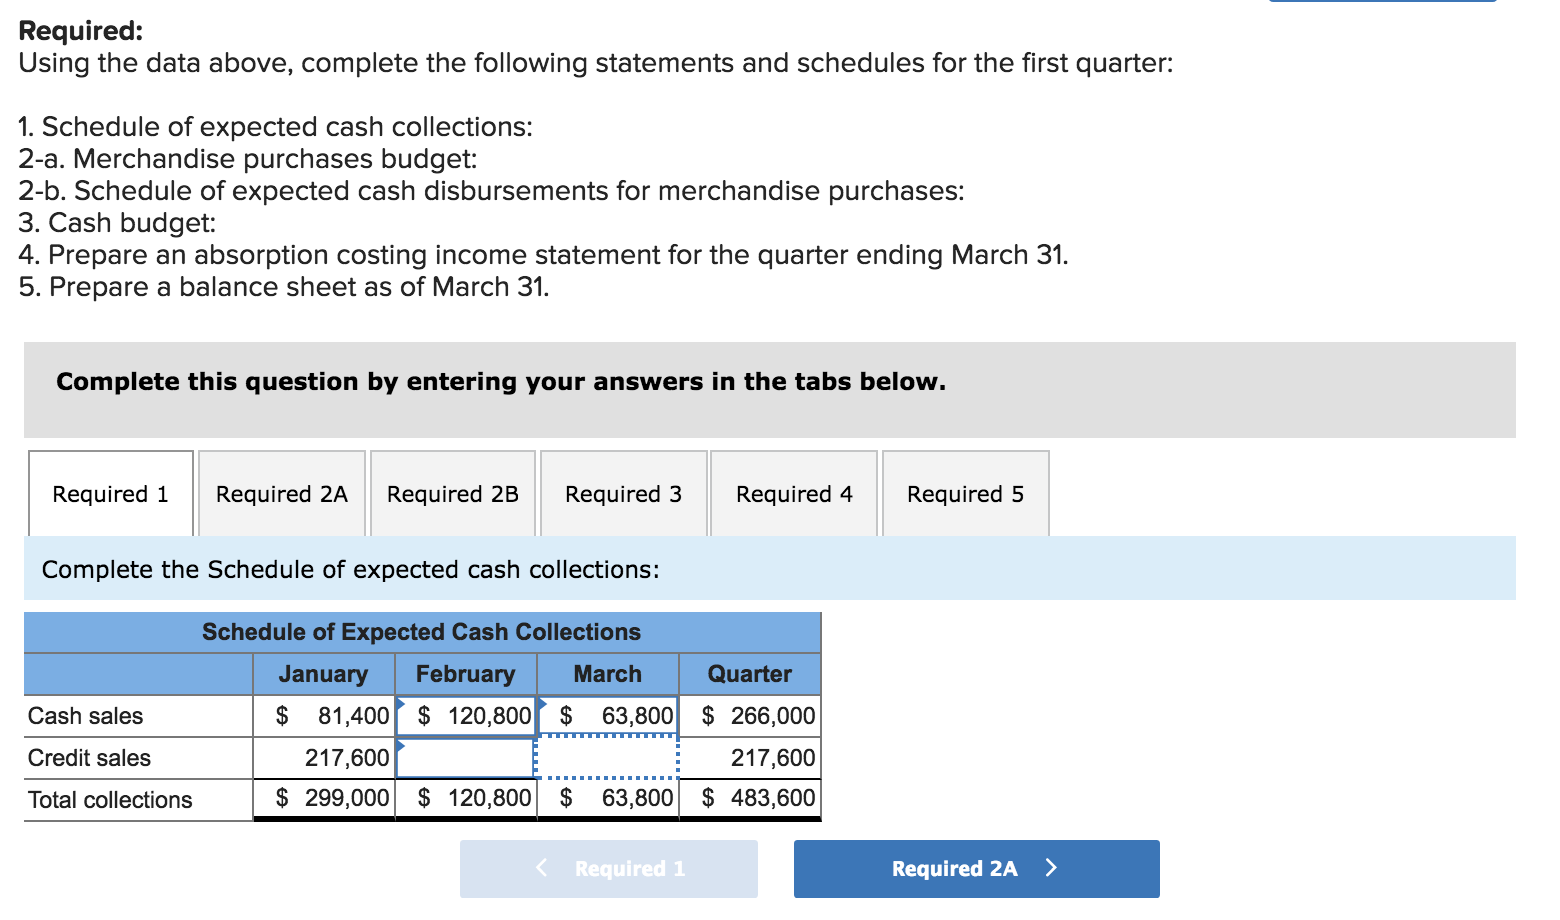This screenshot has height=920, width=1560.
Task: Click the February cash sales cell showing 120,800
Action: [x=466, y=715]
